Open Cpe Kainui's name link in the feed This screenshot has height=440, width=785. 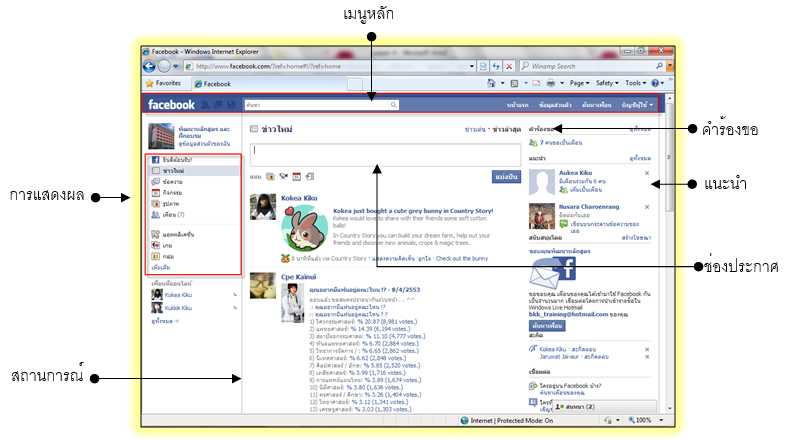298,277
